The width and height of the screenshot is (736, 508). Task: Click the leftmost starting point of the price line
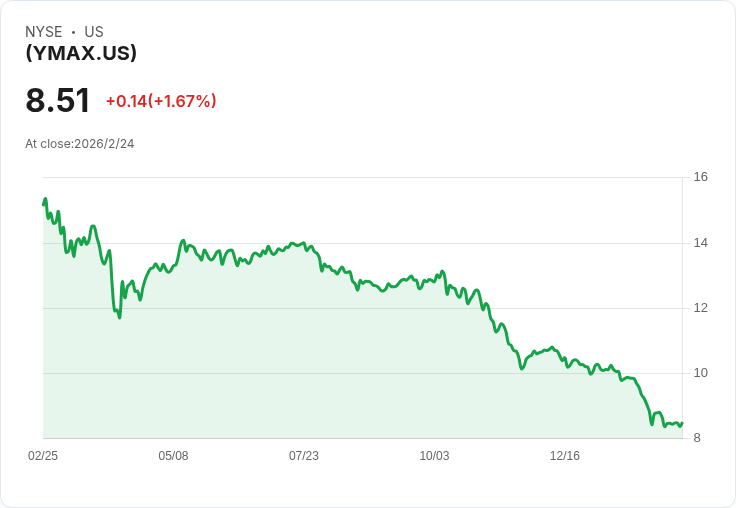(44, 204)
